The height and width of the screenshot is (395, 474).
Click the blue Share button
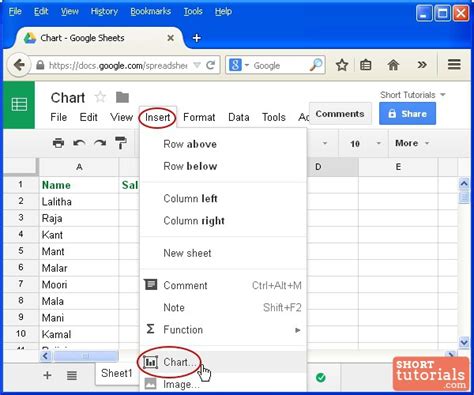pos(407,114)
